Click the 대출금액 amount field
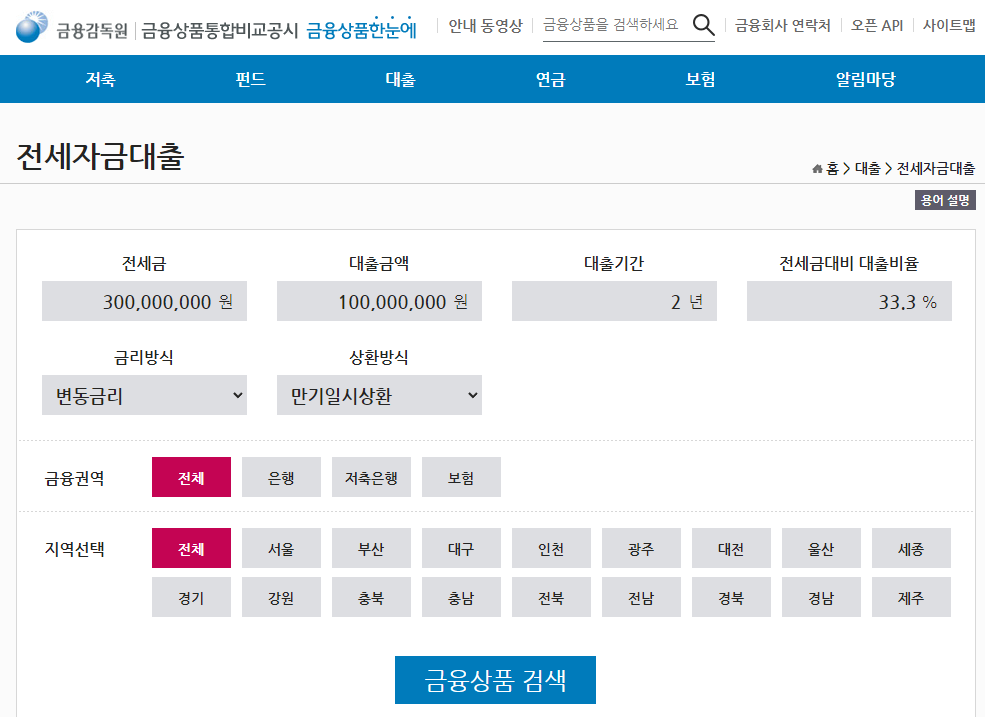Screen dimensions: 985x717 click(379, 301)
